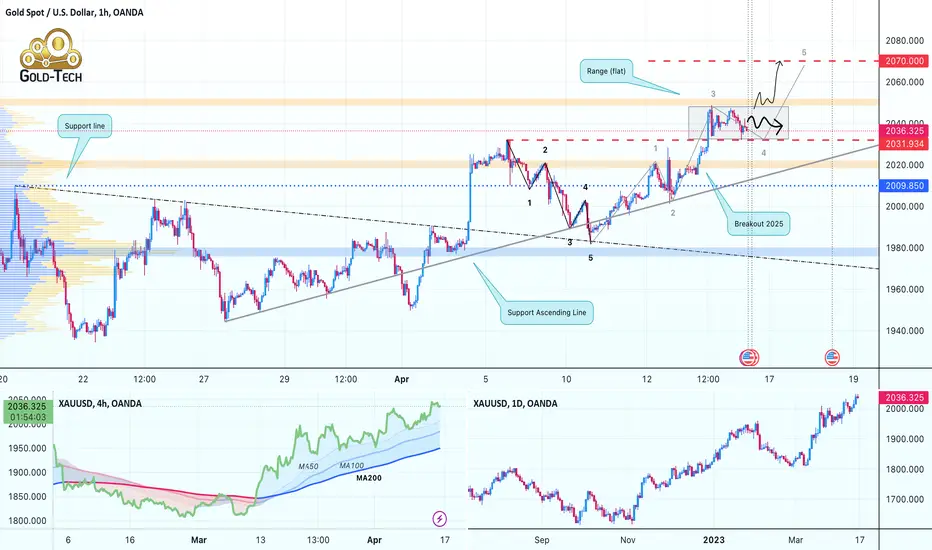Image resolution: width=932 pixels, height=550 pixels.
Task: Click the 2031.934 red price label
Action: click(x=905, y=144)
